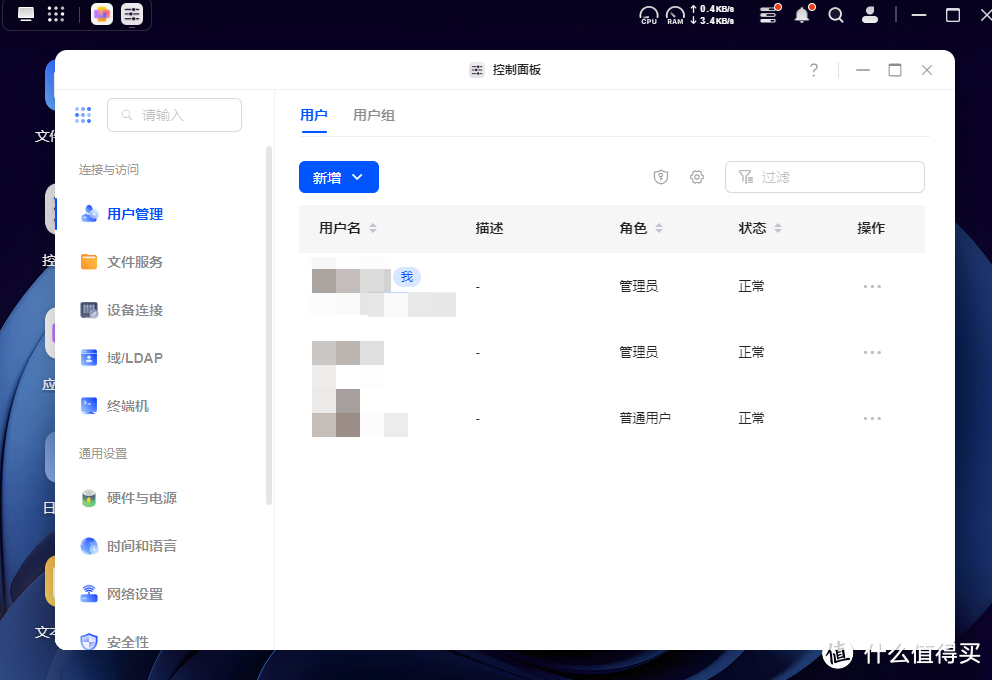Screen dimensions: 992x680
Task: Open the apps grid menu beside the search box
Action: 83,114
